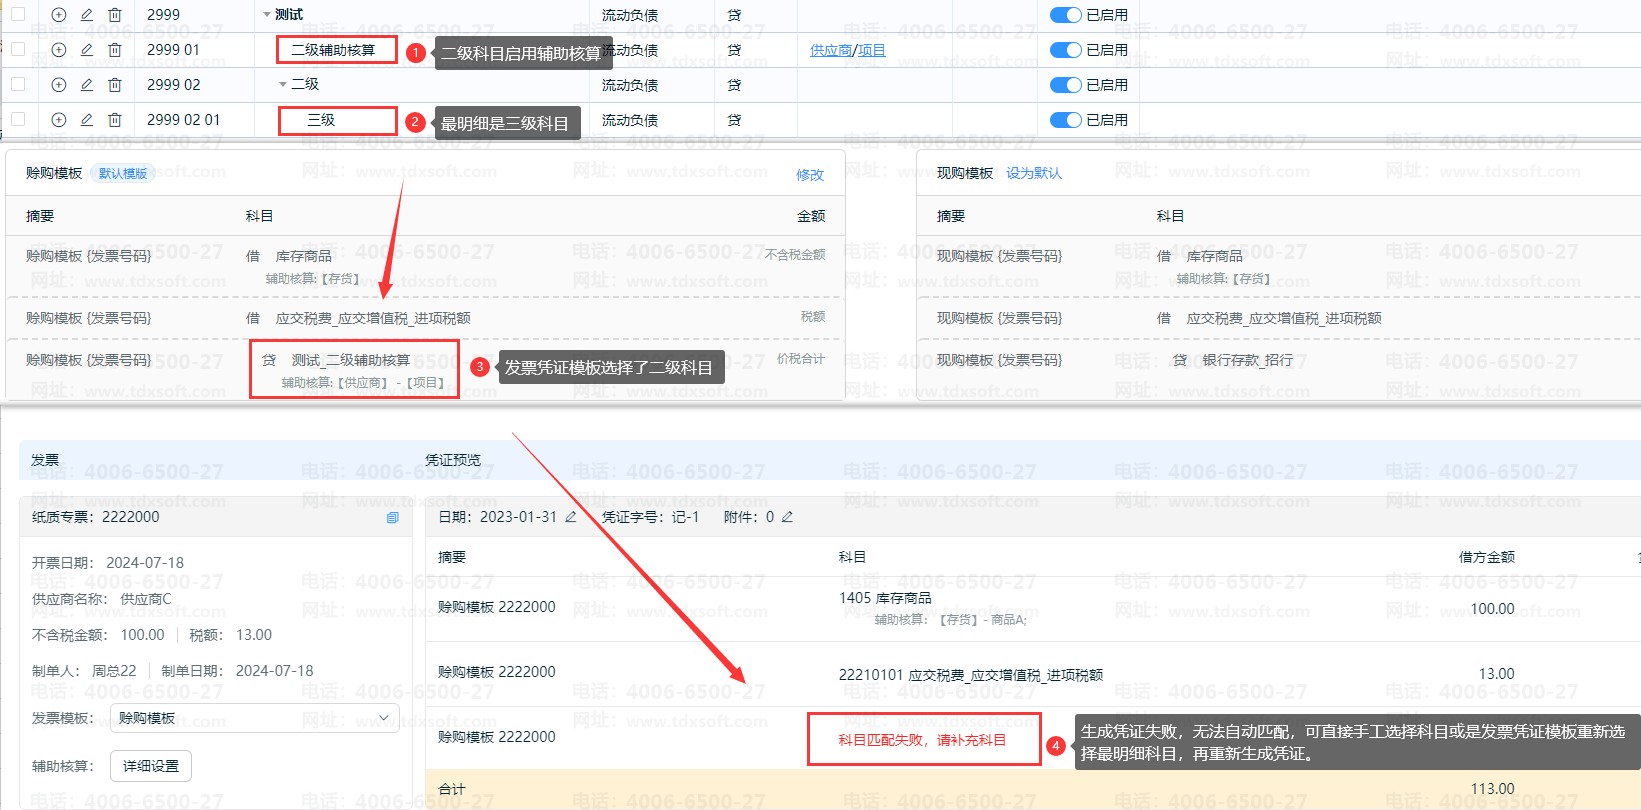Edit the voucher date 2023-01-31 via pencil icon
Viewport: 1641px width, 810px height.
pyautogui.click(x=571, y=517)
